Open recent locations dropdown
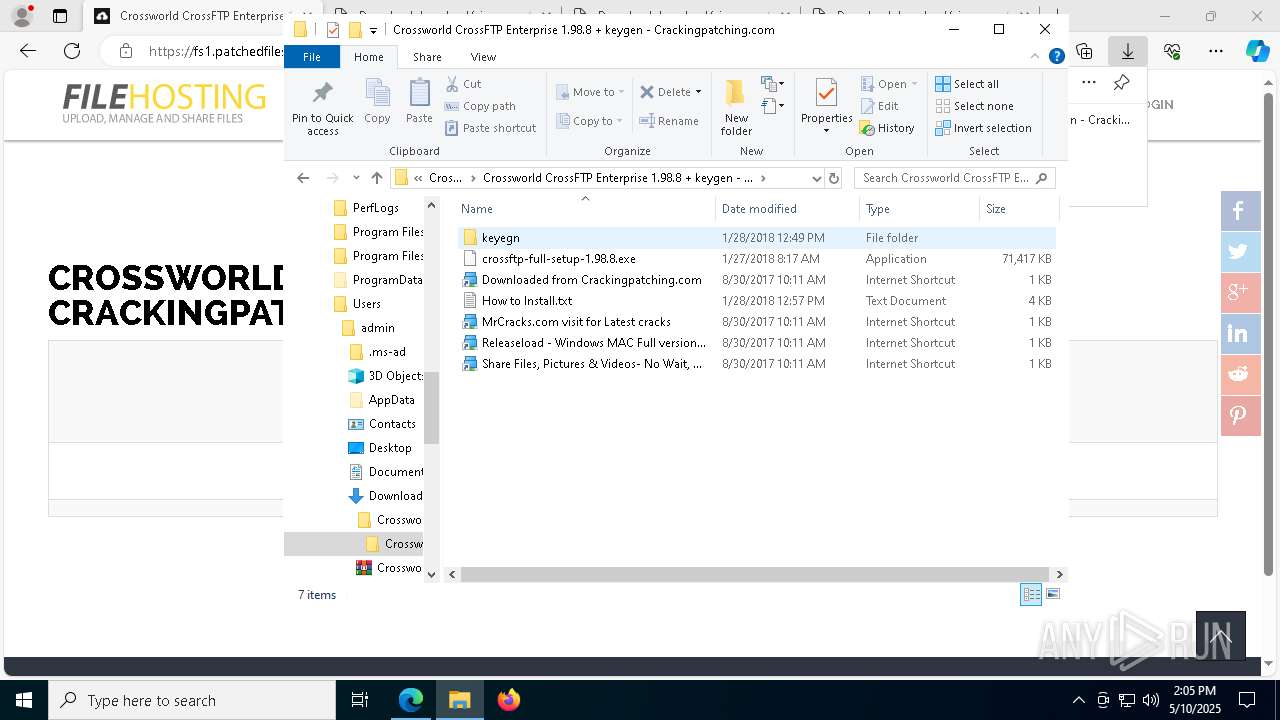 356,178
